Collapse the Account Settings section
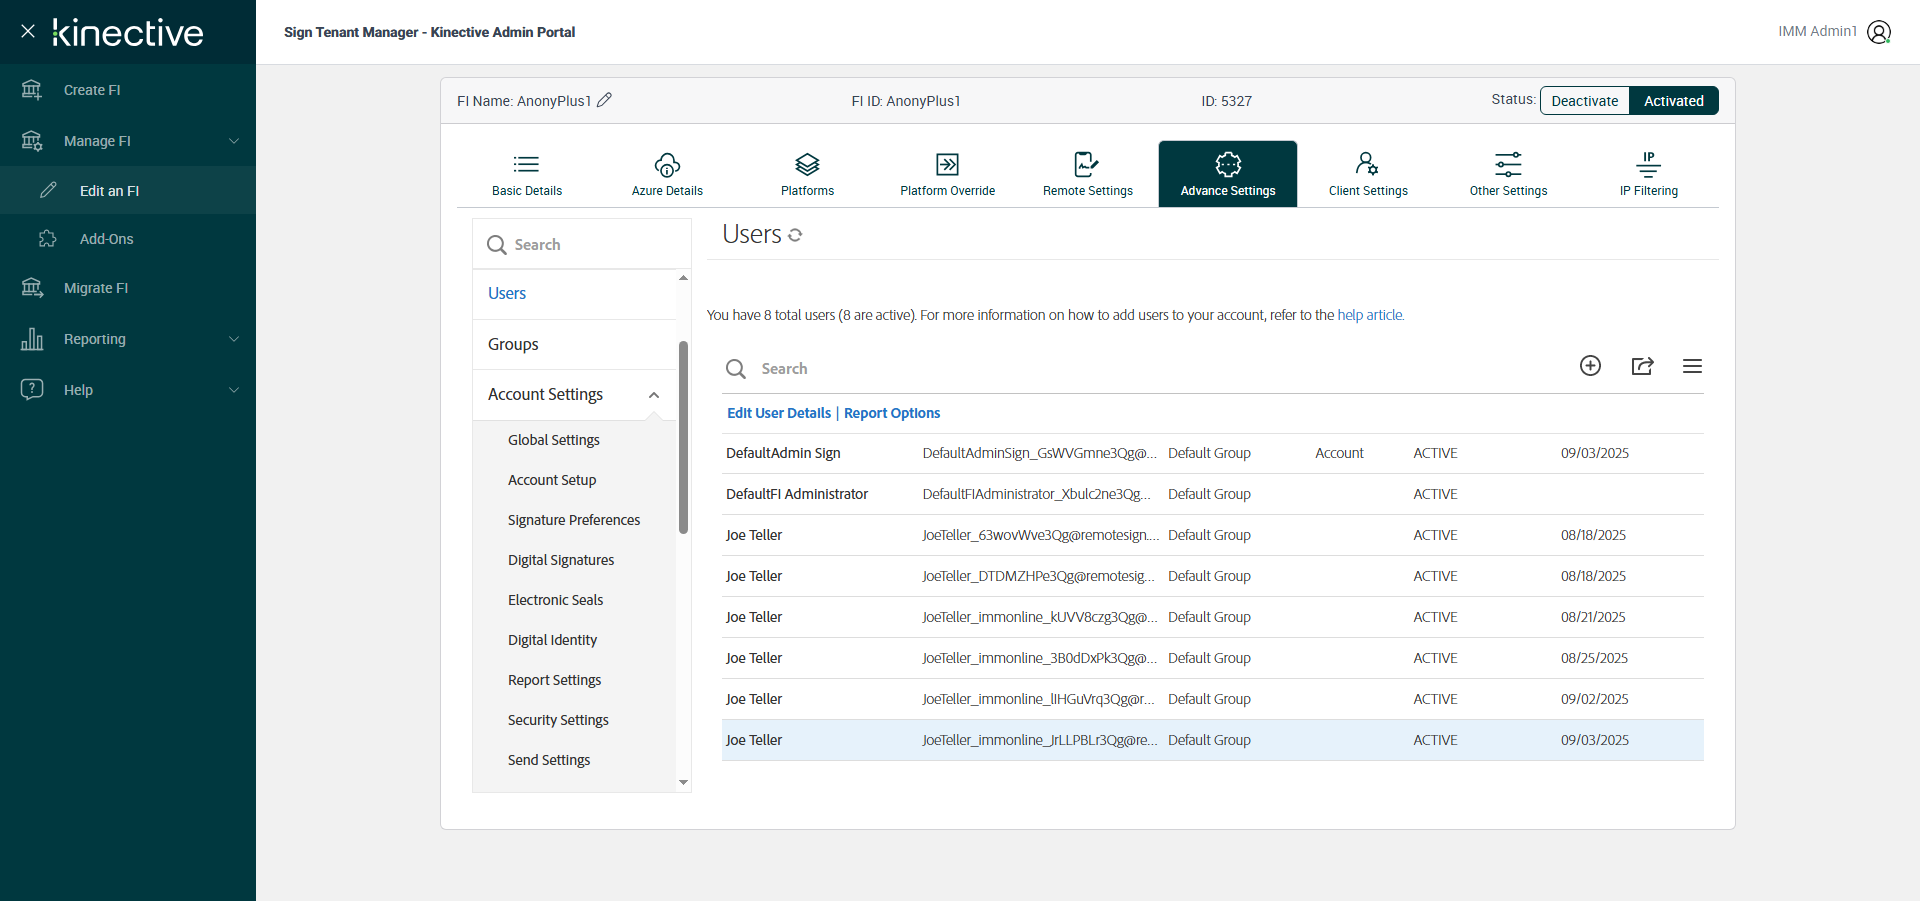 click(x=654, y=395)
